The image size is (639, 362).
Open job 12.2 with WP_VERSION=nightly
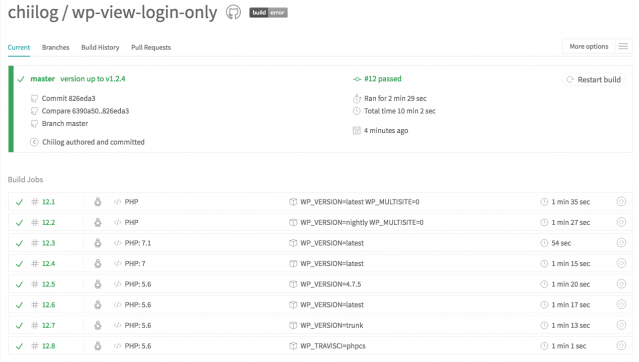(320, 222)
